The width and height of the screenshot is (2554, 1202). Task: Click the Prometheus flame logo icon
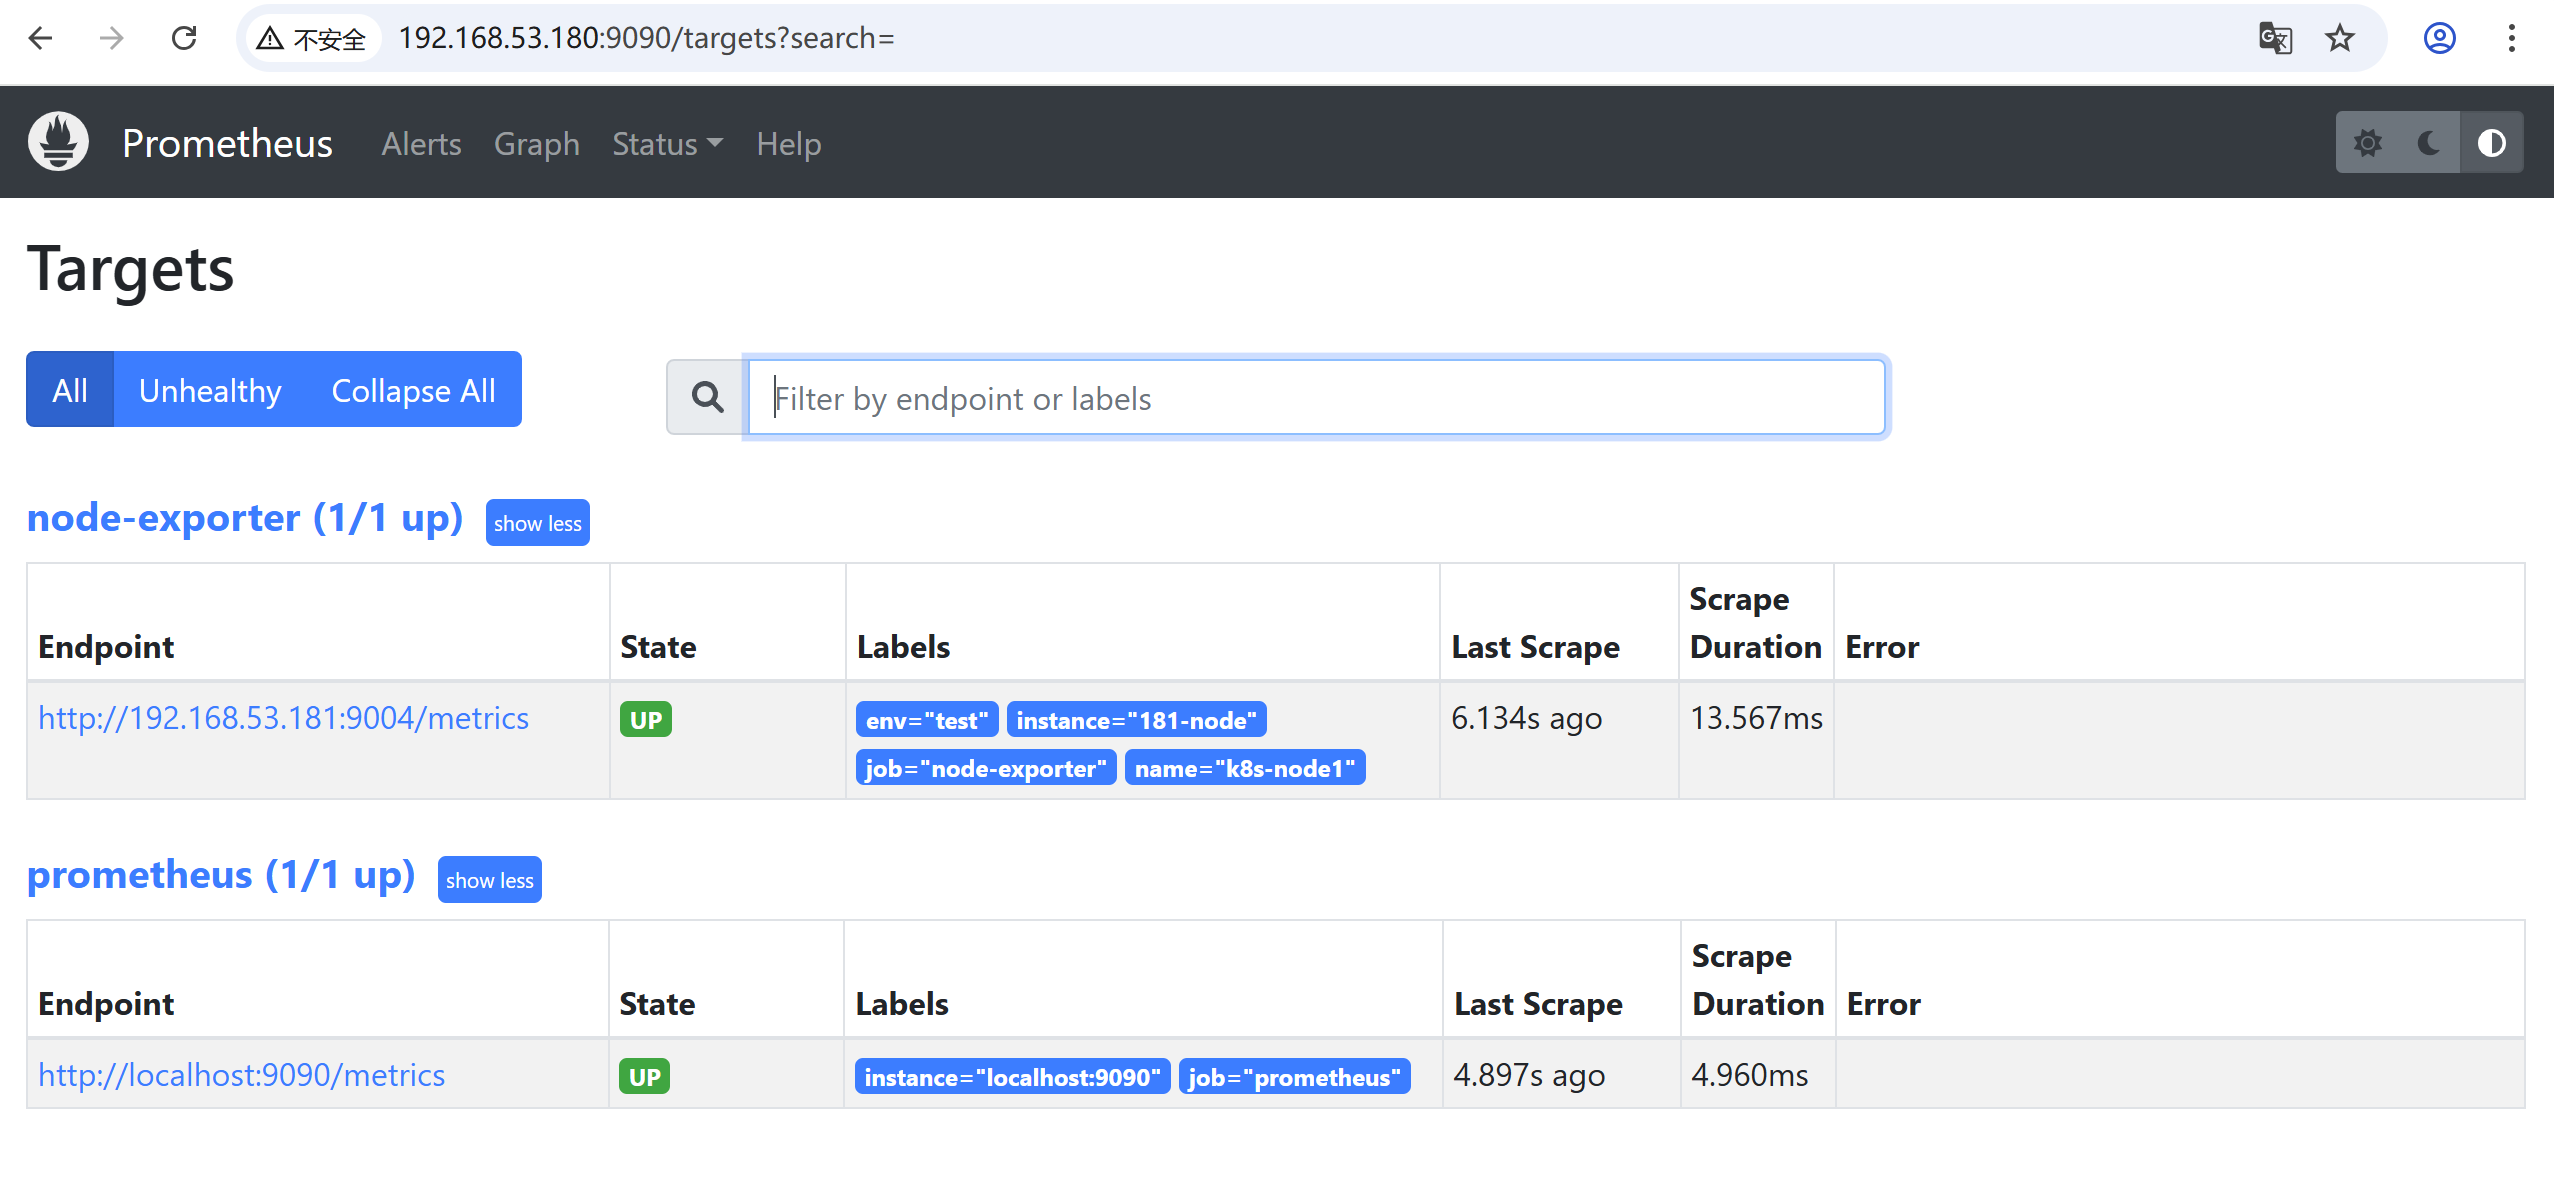(x=58, y=142)
